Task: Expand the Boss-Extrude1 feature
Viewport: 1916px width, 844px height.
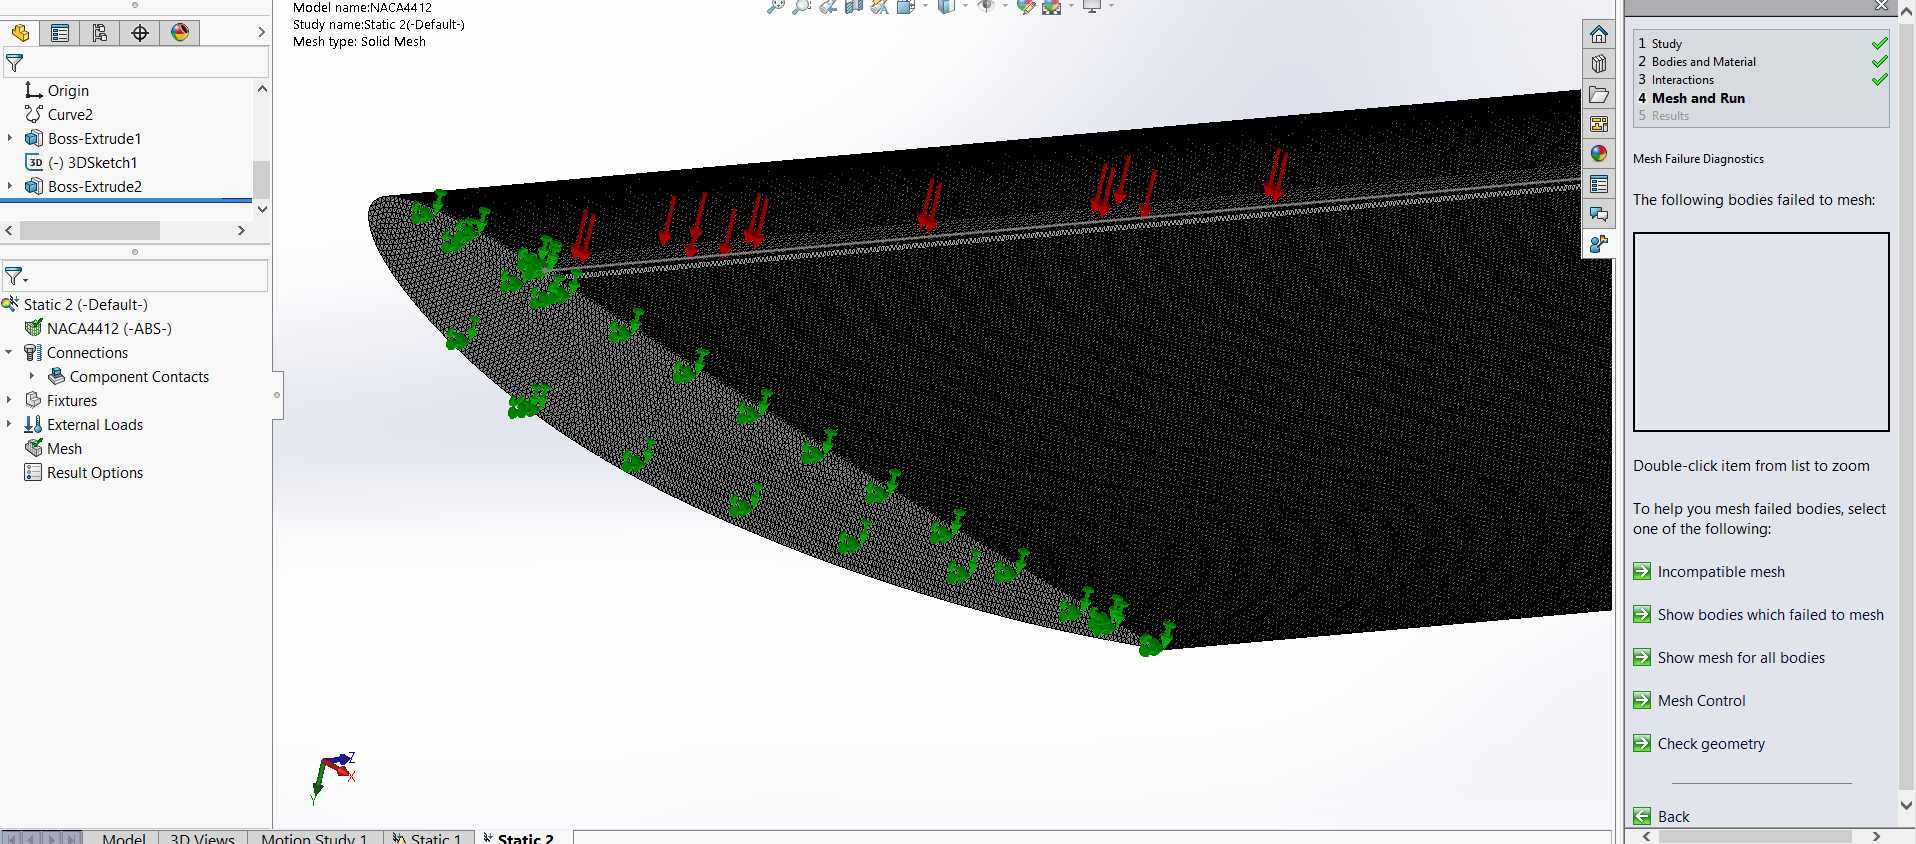Action: 10,138
